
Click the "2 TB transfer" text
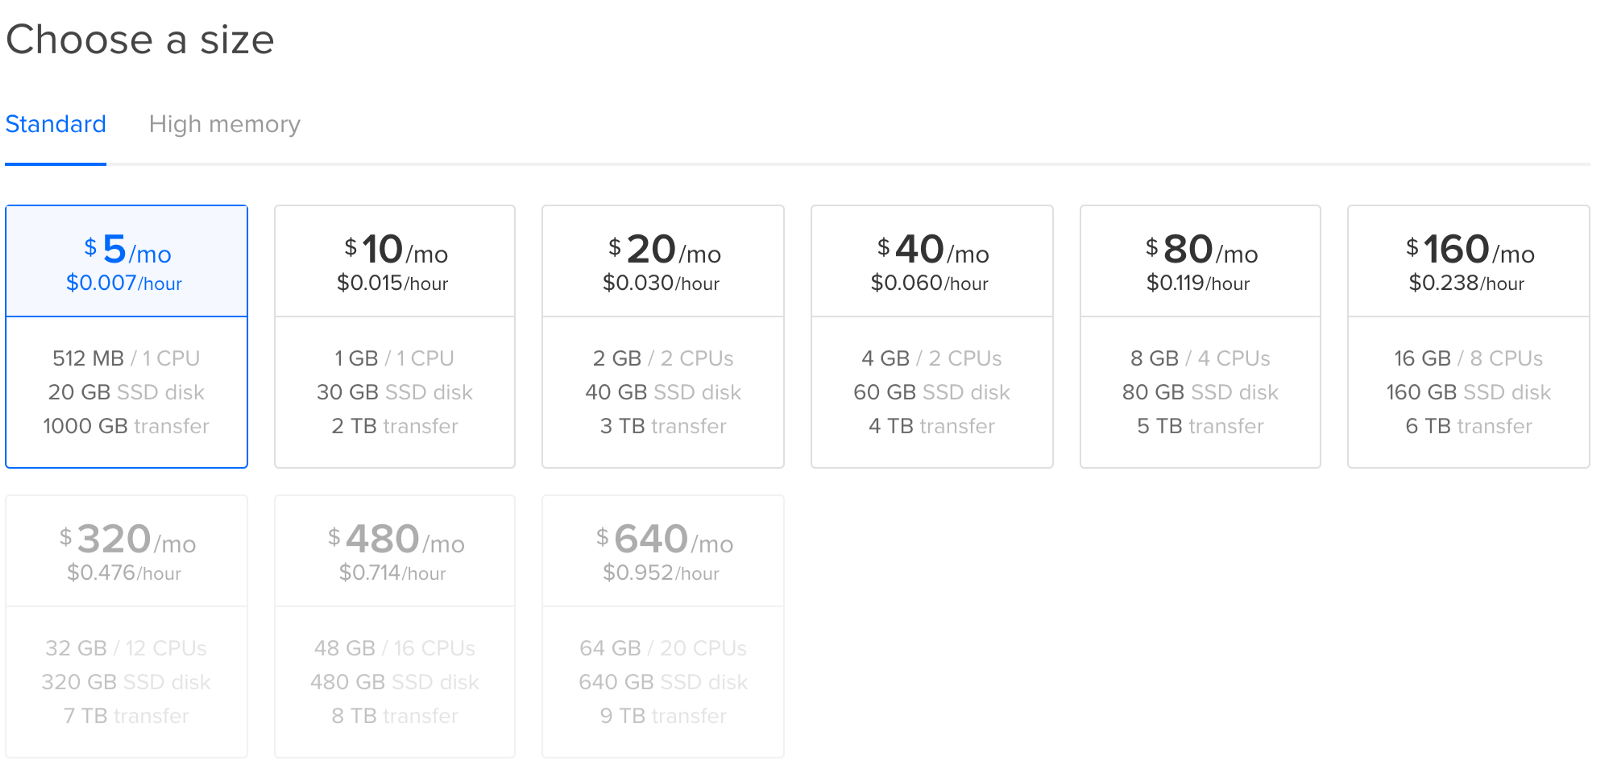(x=395, y=426)
